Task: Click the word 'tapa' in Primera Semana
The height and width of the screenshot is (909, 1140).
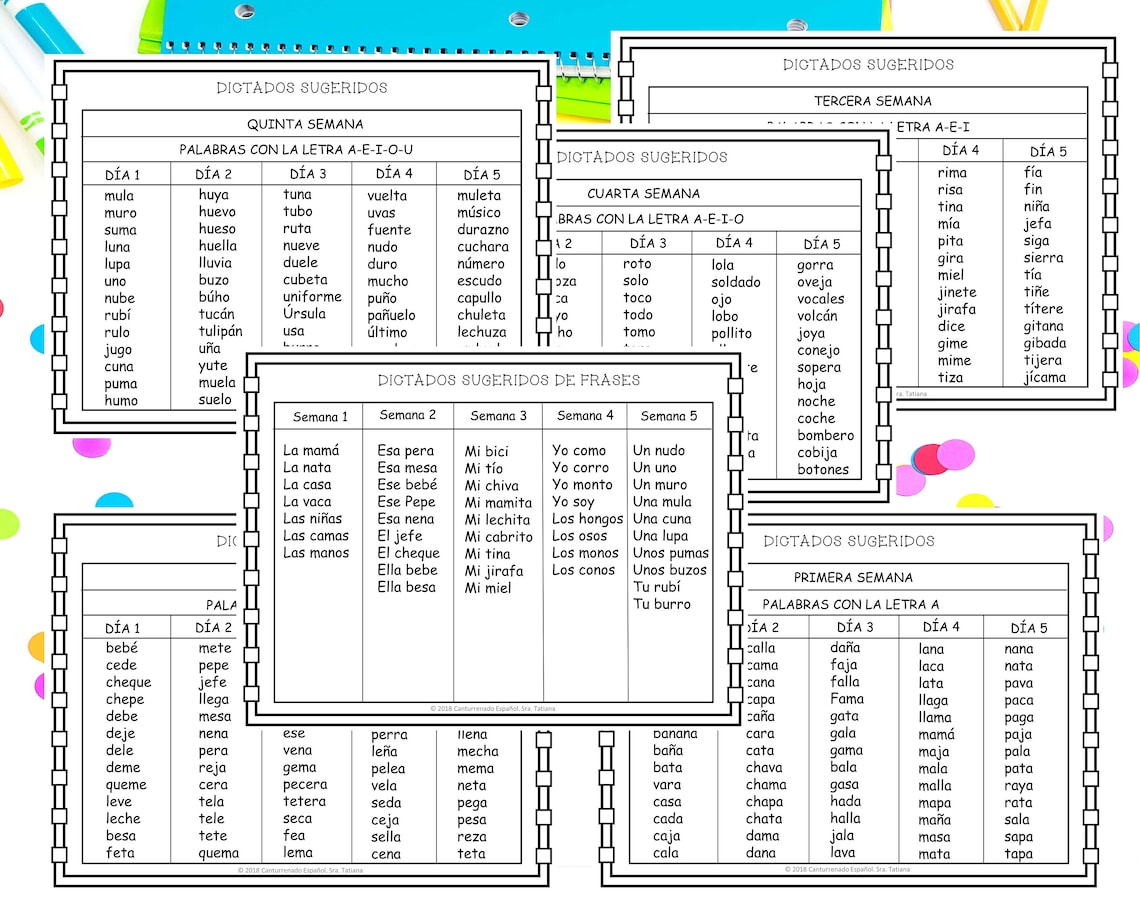Action: pyautogui.click(x=1018, y=854)
